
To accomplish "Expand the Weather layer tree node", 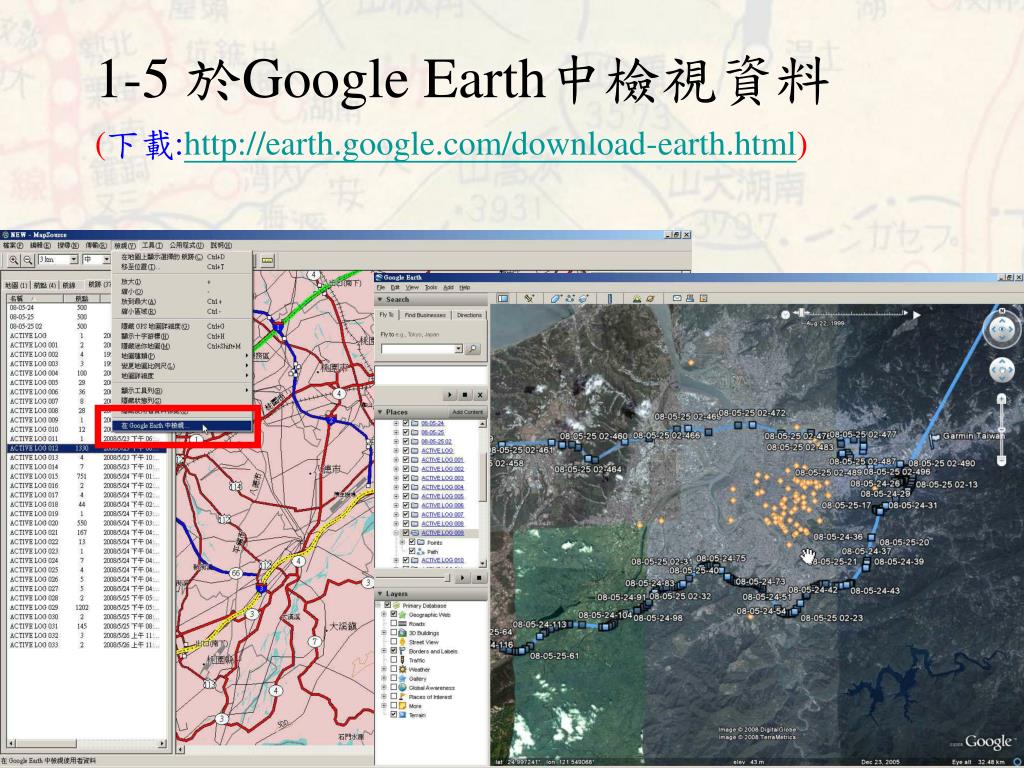I will 384,669.
